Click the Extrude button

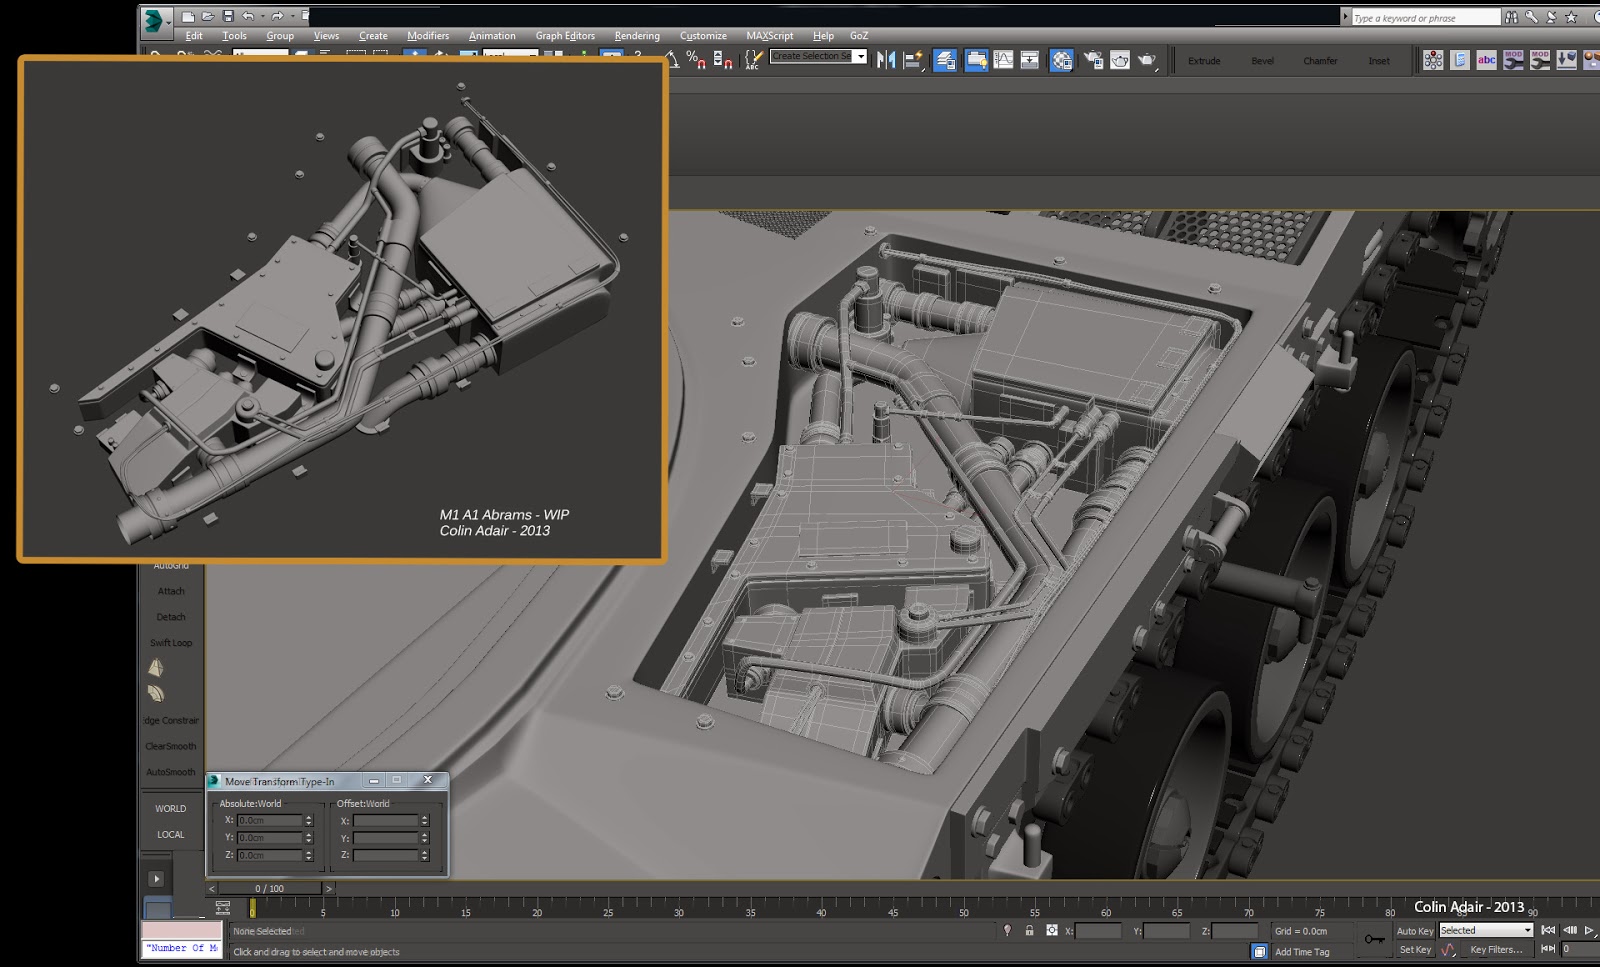[x=1204, y=61]
